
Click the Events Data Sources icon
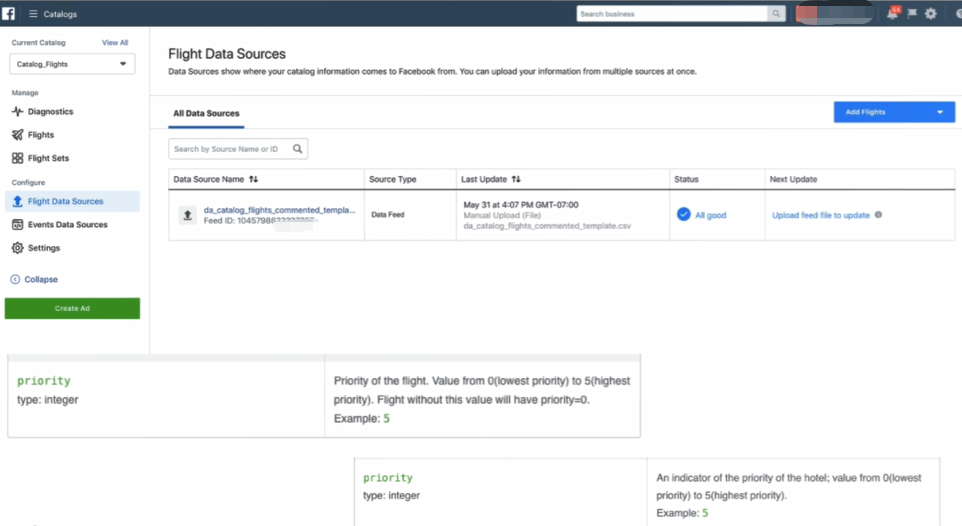click(x=17, y=225)
